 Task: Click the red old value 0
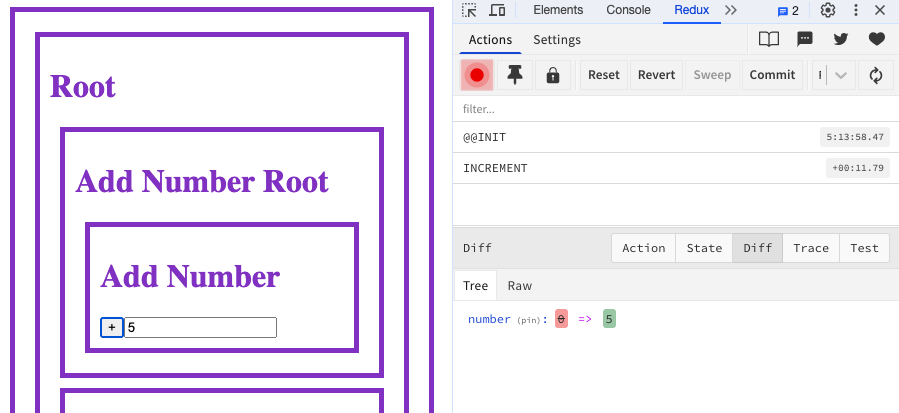point(561,320)
